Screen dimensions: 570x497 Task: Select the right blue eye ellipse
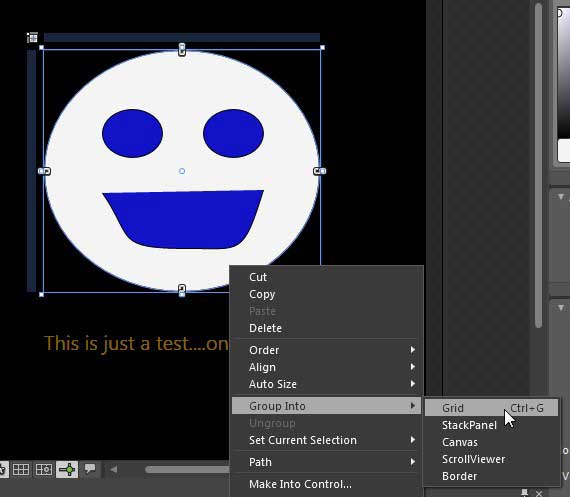[233, 133]
